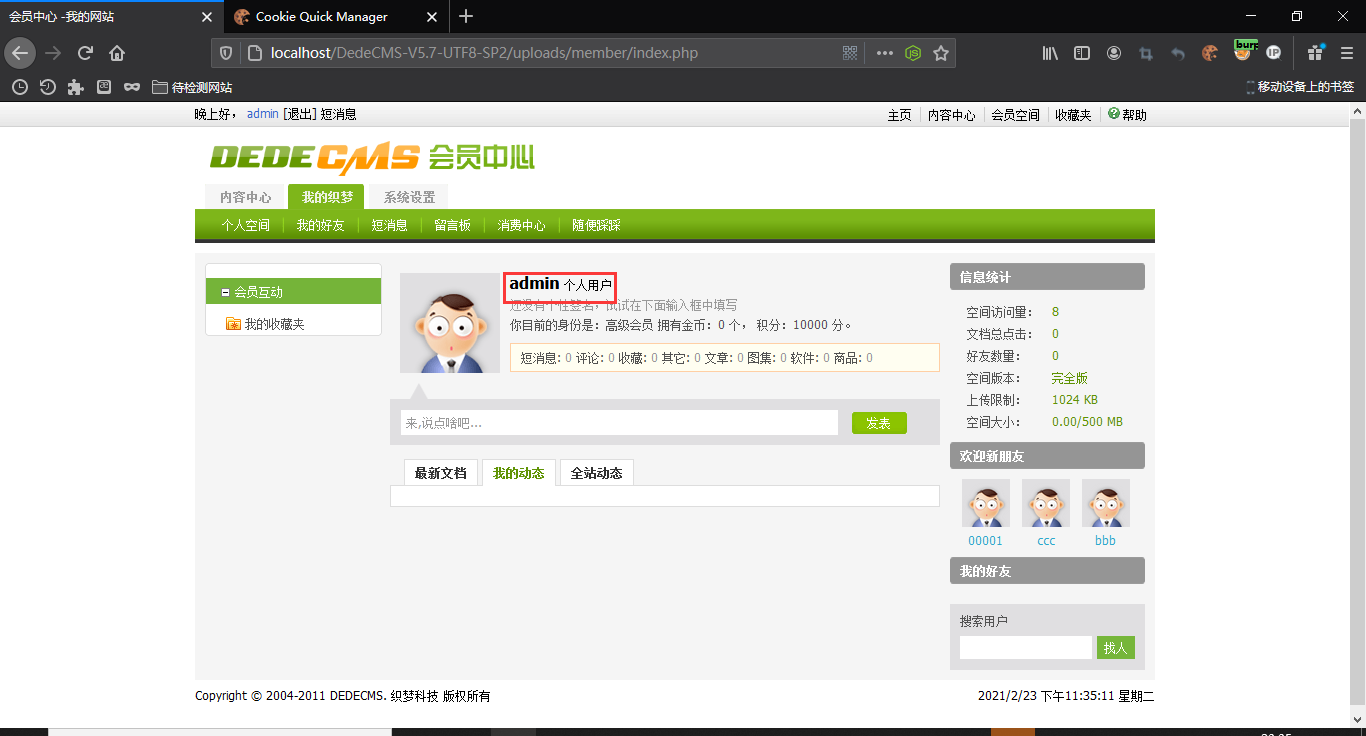Click the What's New gift icon
This screenshot has height=736, width=1366.
point(1315,54)
